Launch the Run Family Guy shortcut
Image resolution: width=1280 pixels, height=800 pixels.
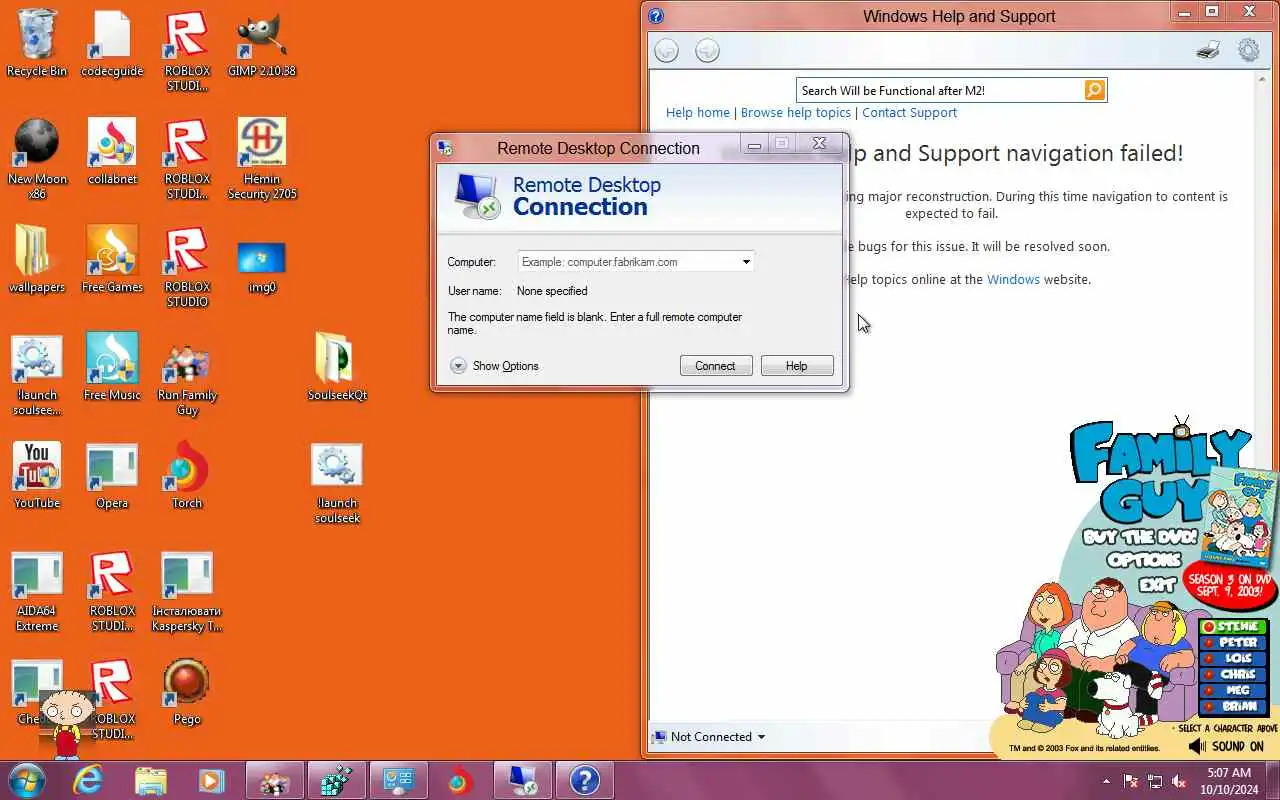tap(187, 380)
